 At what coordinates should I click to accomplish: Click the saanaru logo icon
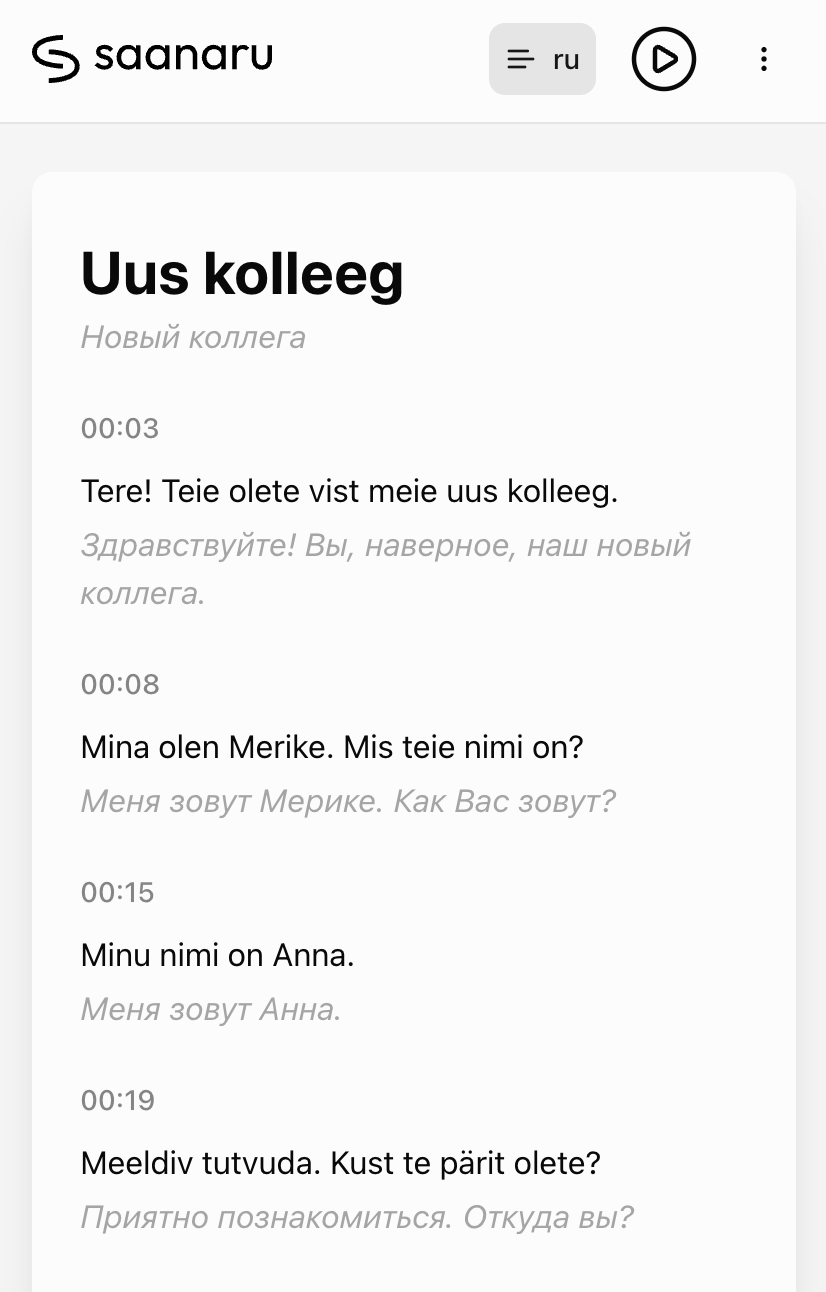56,58
